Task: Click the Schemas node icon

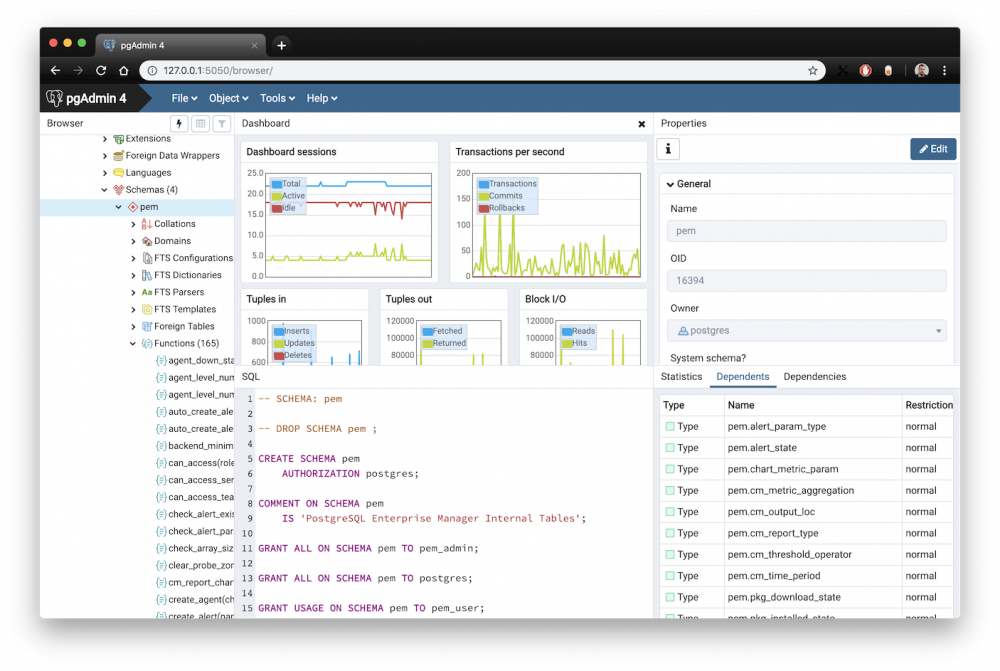Action: tap(119, 190)
